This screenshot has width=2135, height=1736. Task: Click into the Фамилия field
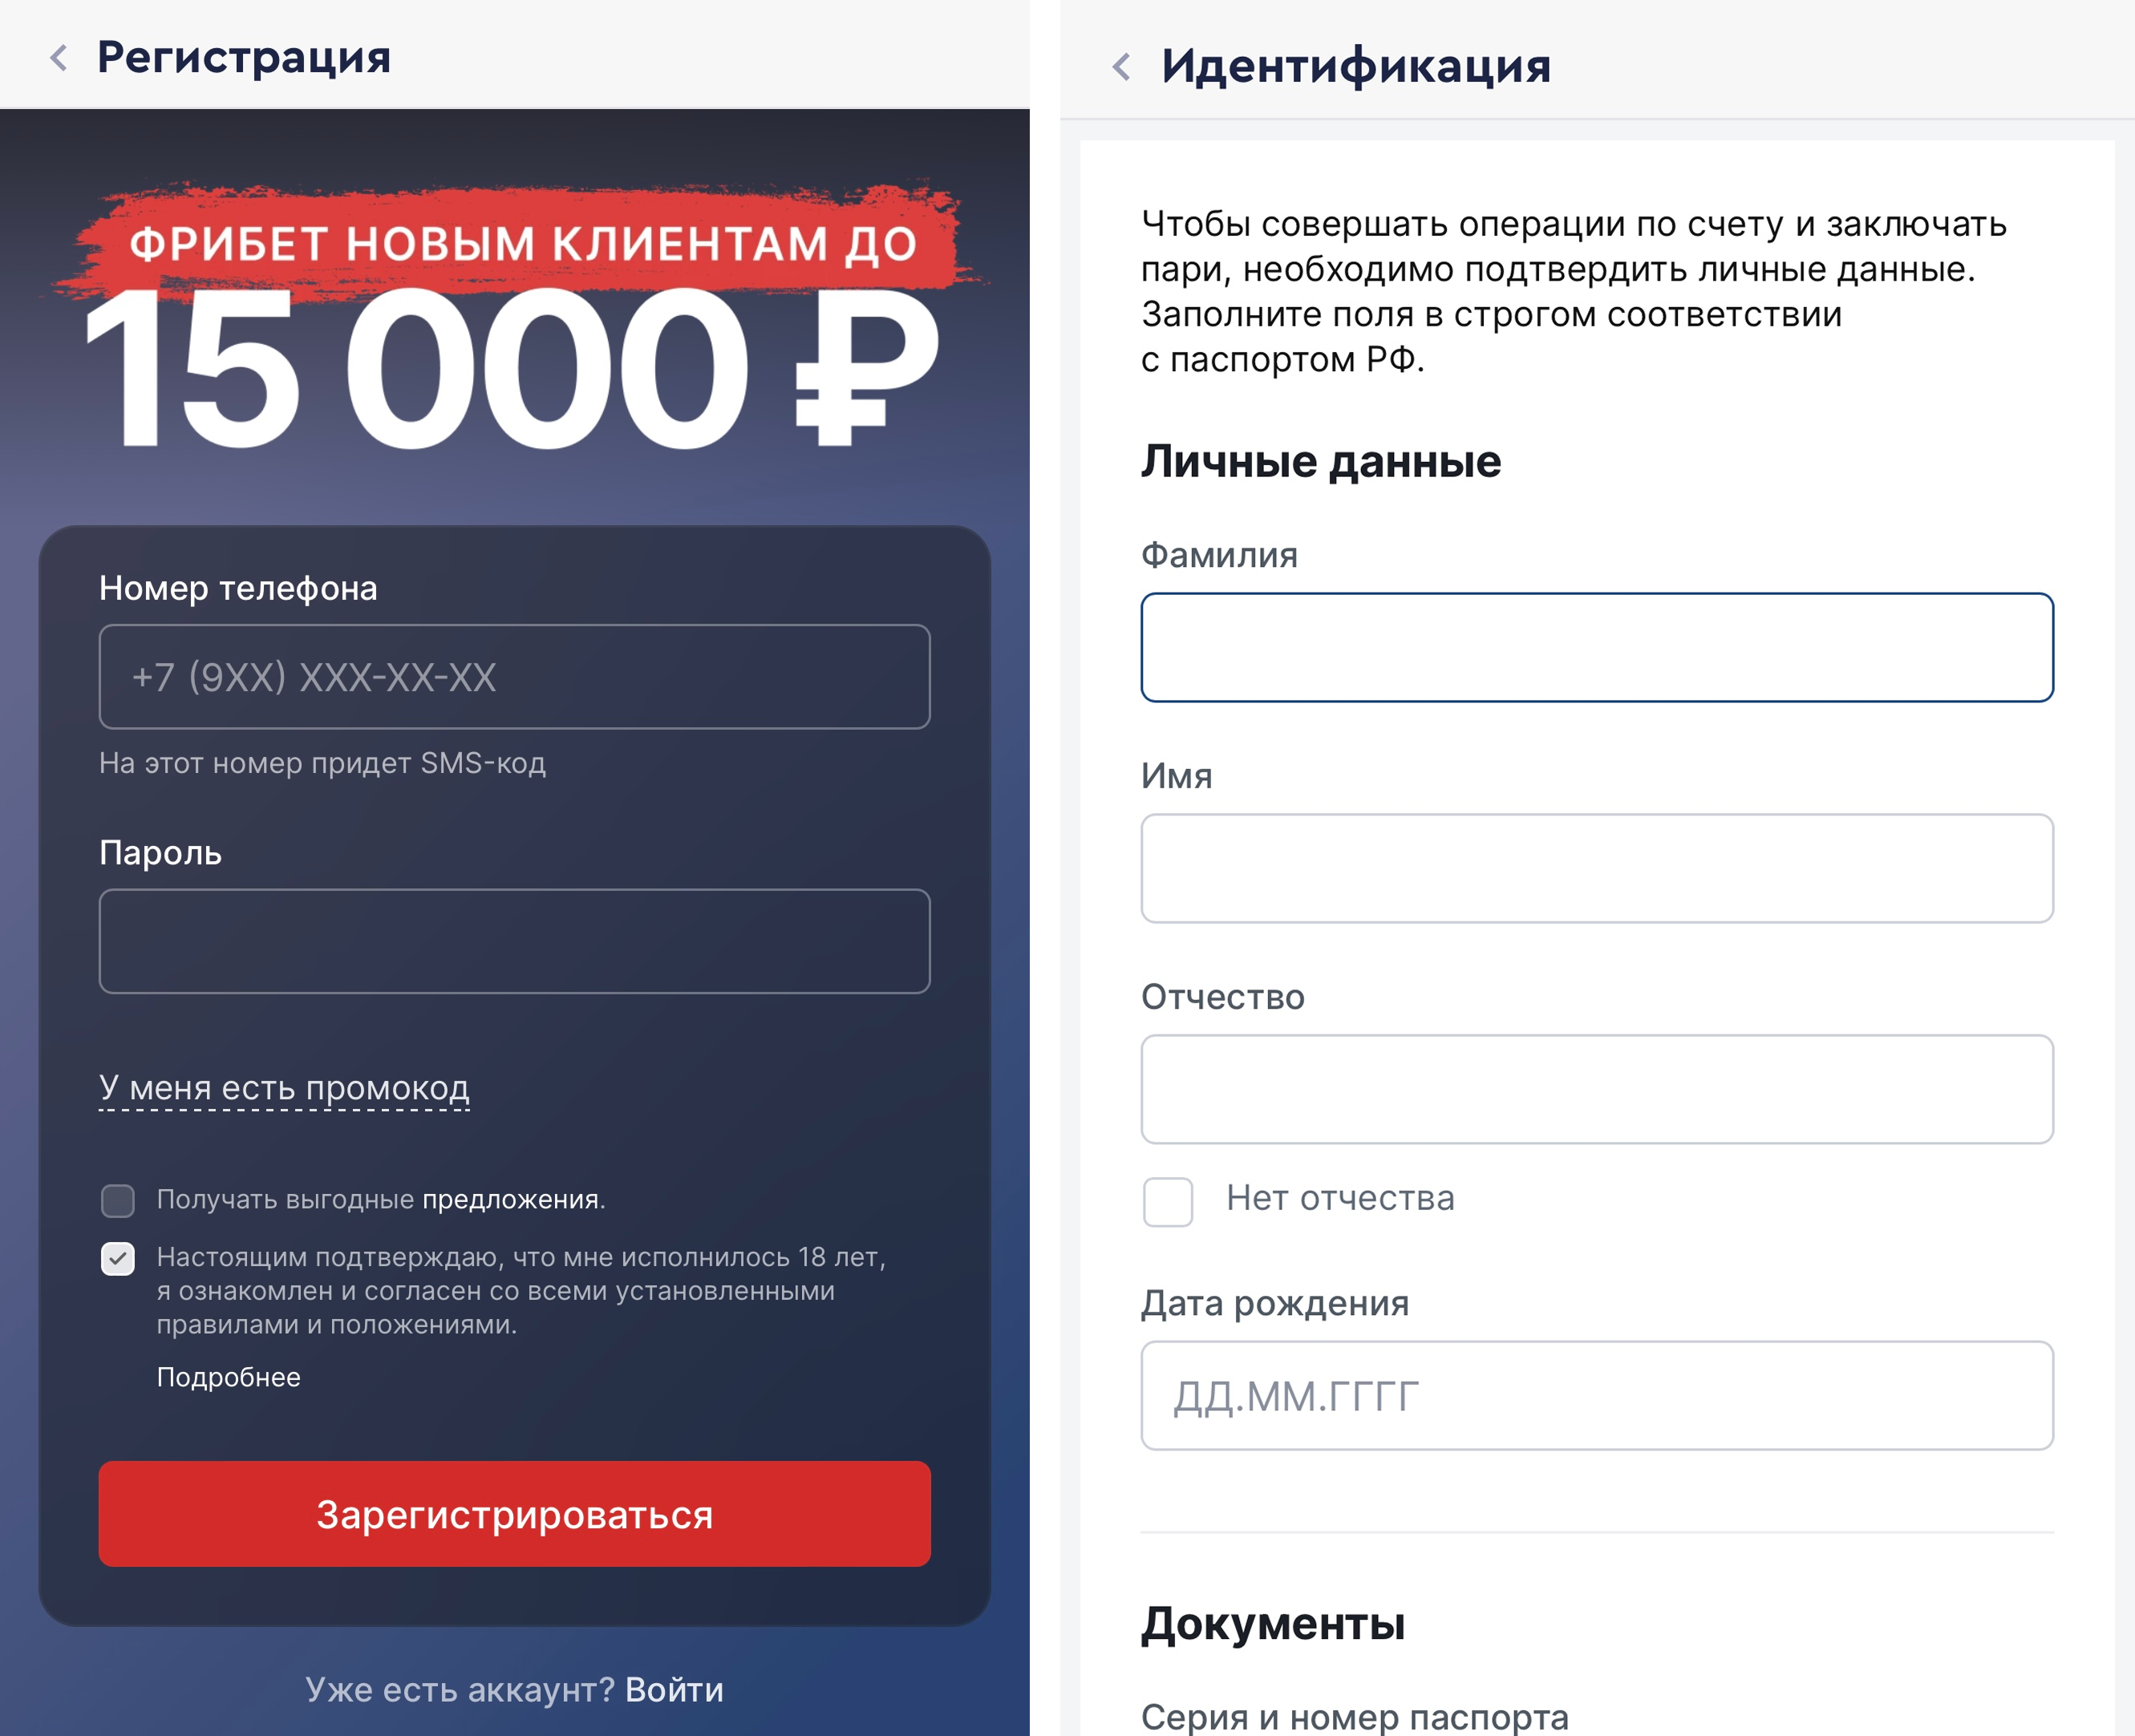1597,647
